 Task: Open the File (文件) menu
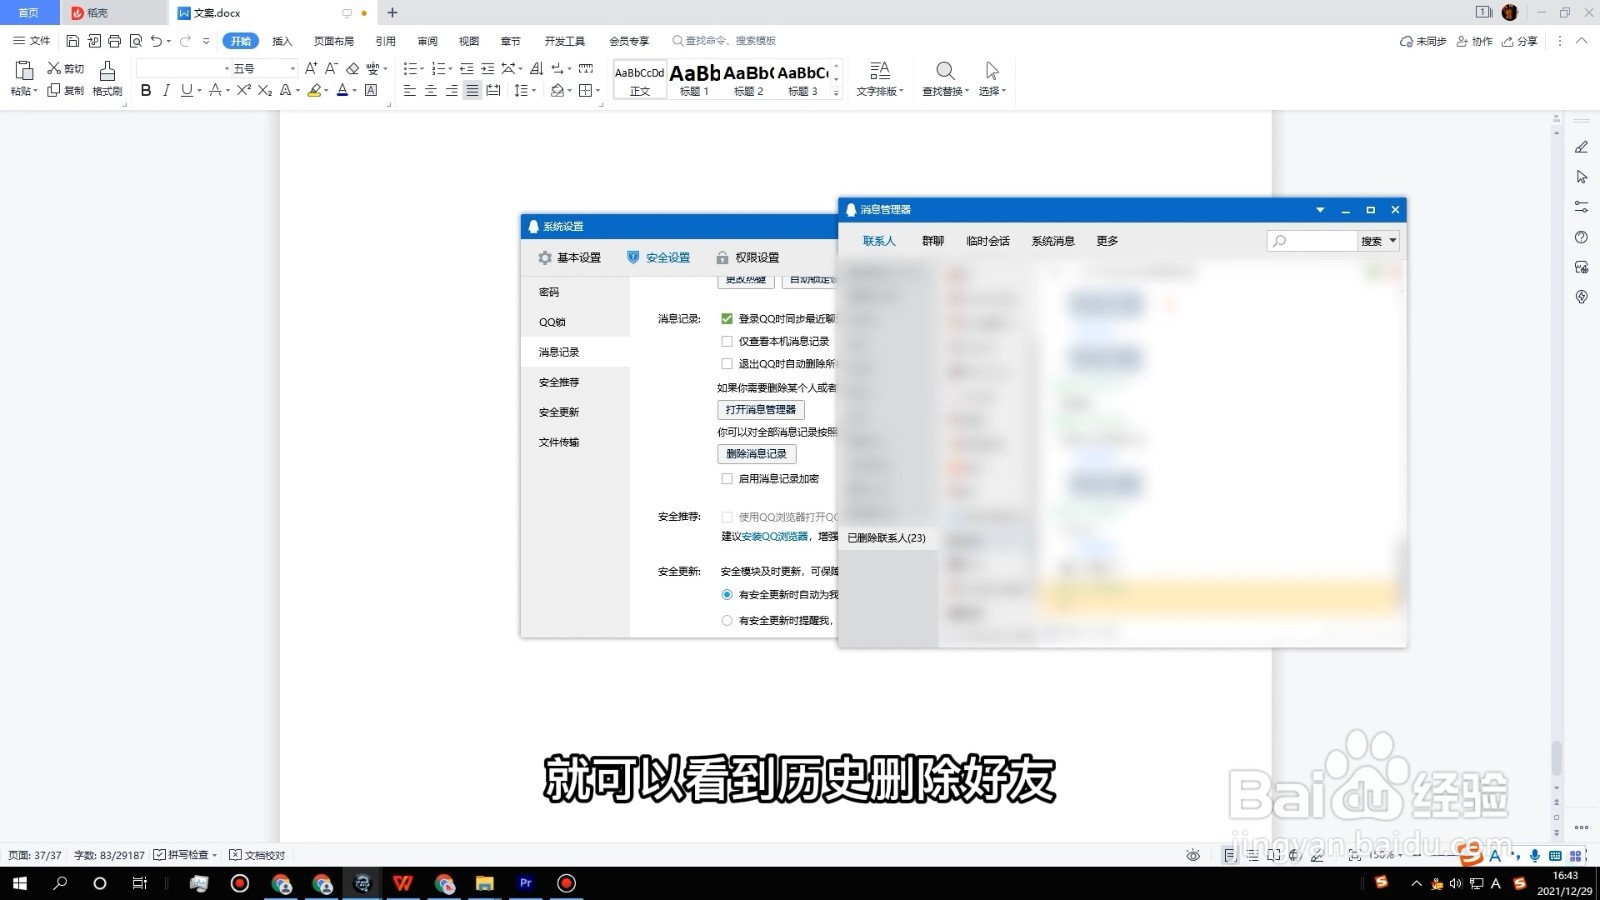point(32,41)
